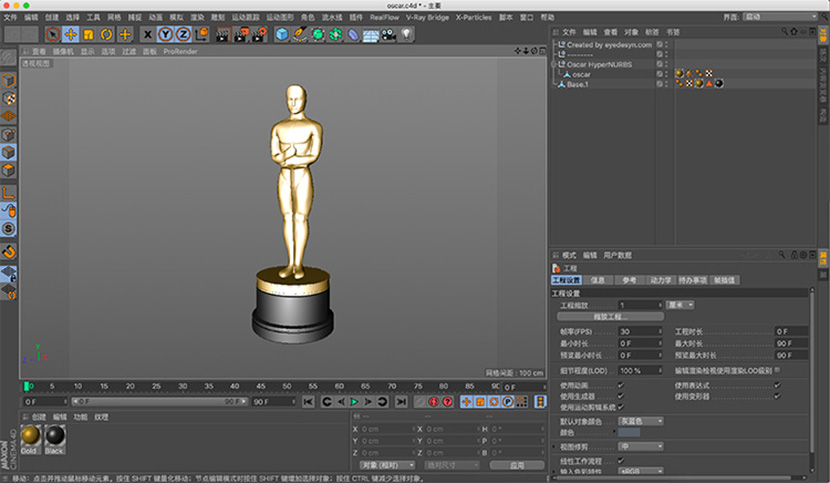
Task: Activate the Rotate tool
Action: coord(106,34)
